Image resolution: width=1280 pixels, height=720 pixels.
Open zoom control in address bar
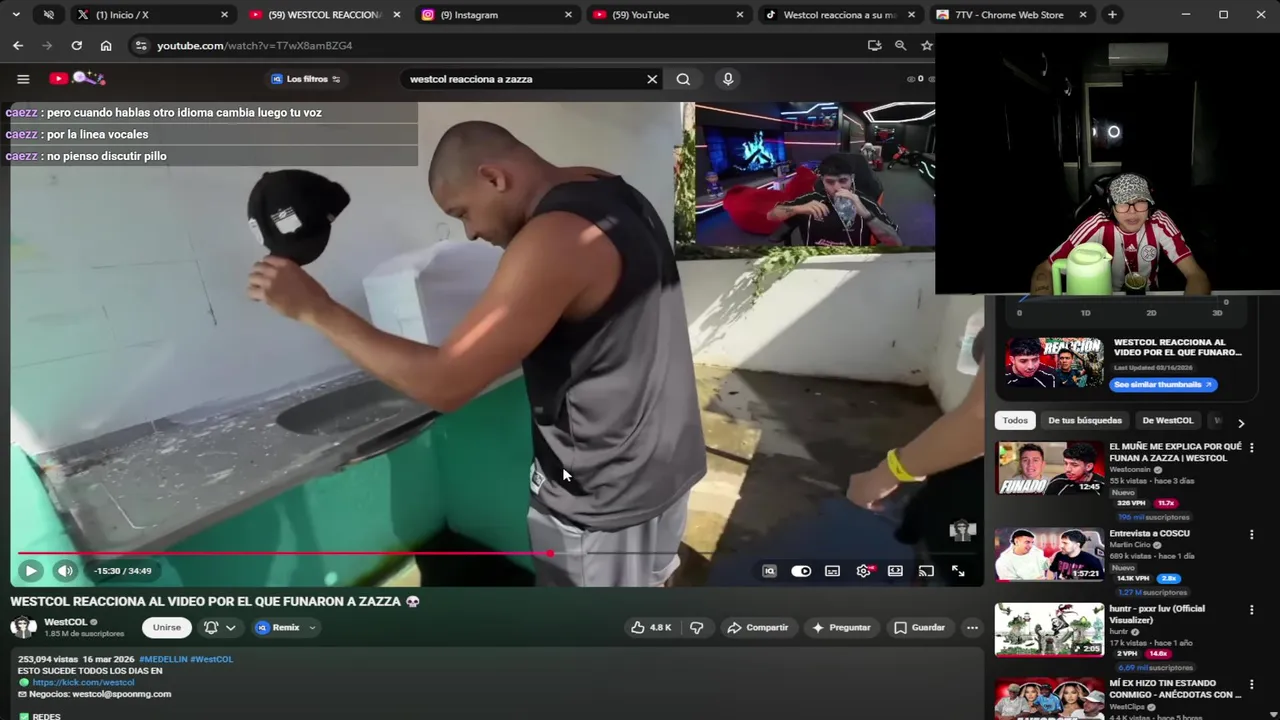pos(901,45)
